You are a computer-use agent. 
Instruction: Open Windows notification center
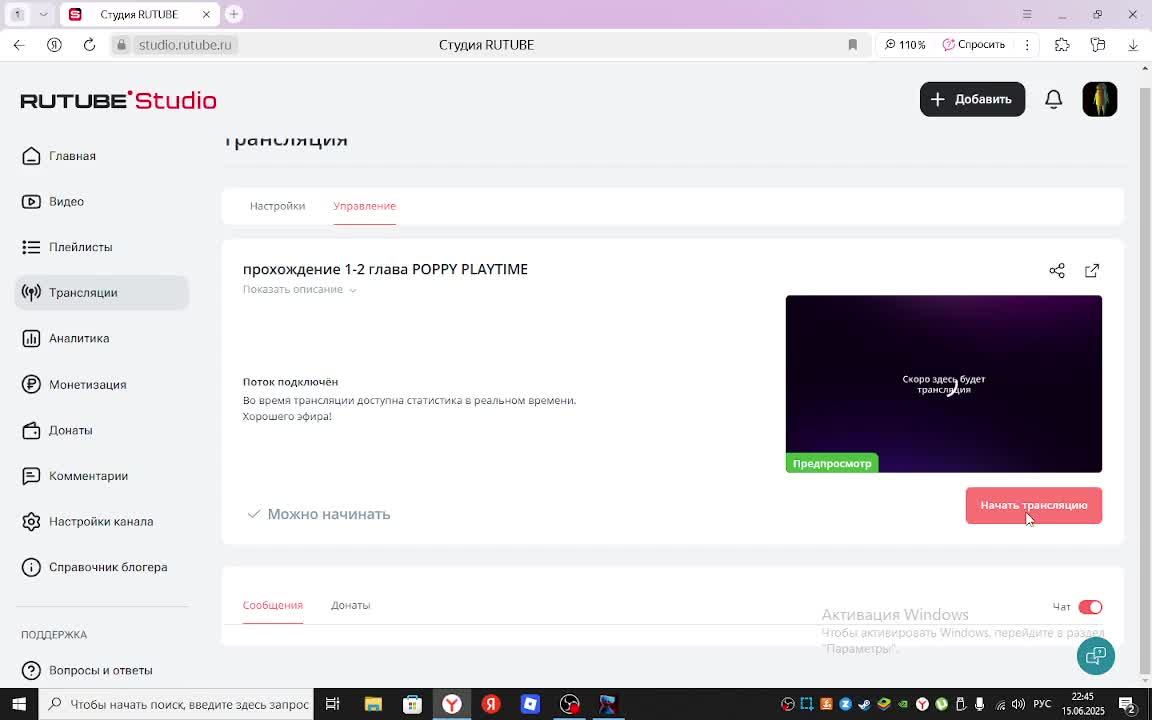coord(1128,705)
